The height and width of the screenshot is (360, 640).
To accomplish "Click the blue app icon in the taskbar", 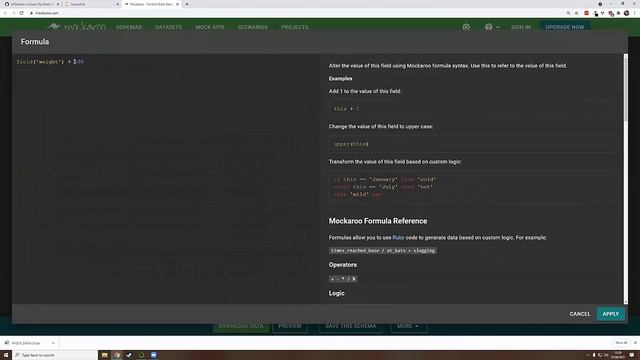I will [x=153, y=355].
